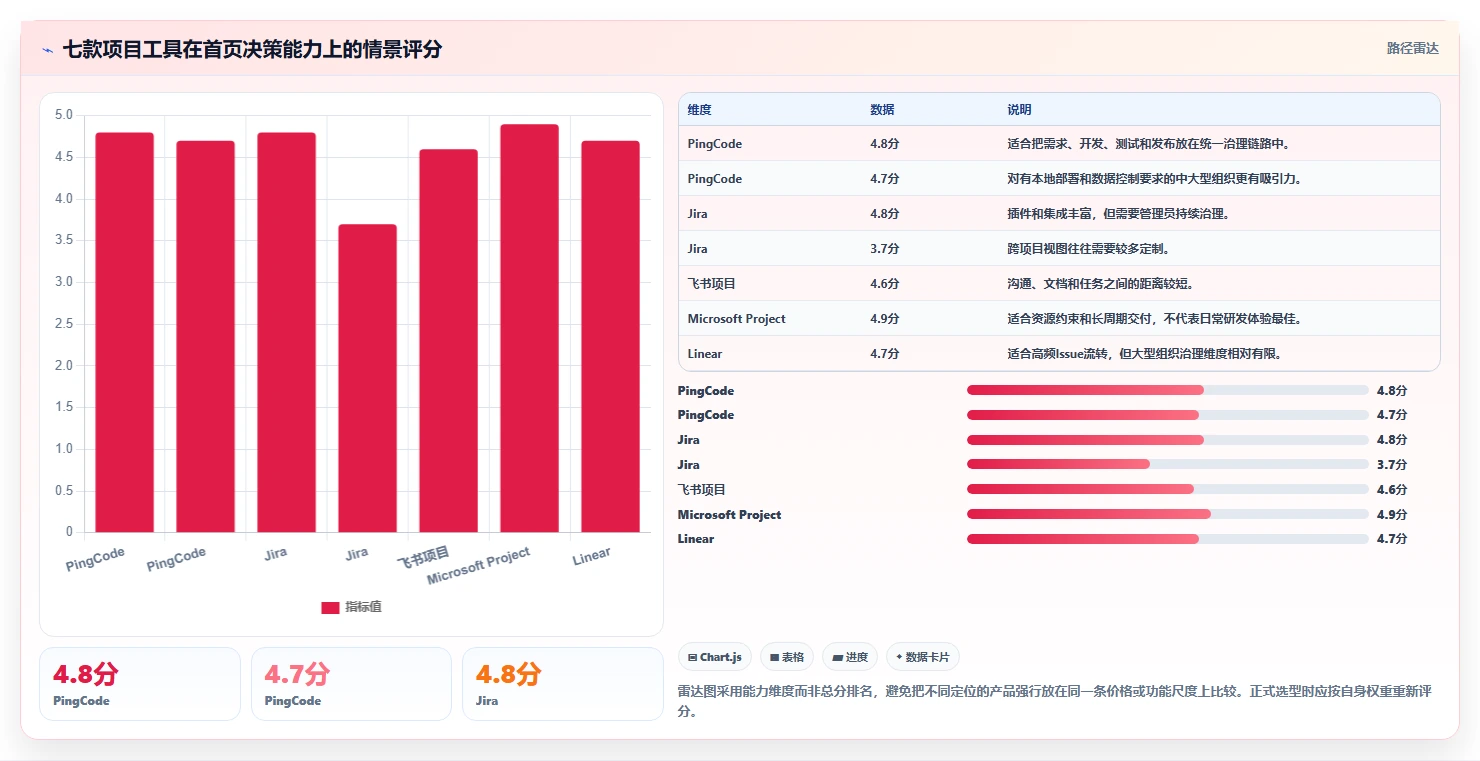The height and width of the screenshot is (761, 1480).
Task: Click the 飞书项目 x-axis label on the chart
Action: click(x=424, y=556)
